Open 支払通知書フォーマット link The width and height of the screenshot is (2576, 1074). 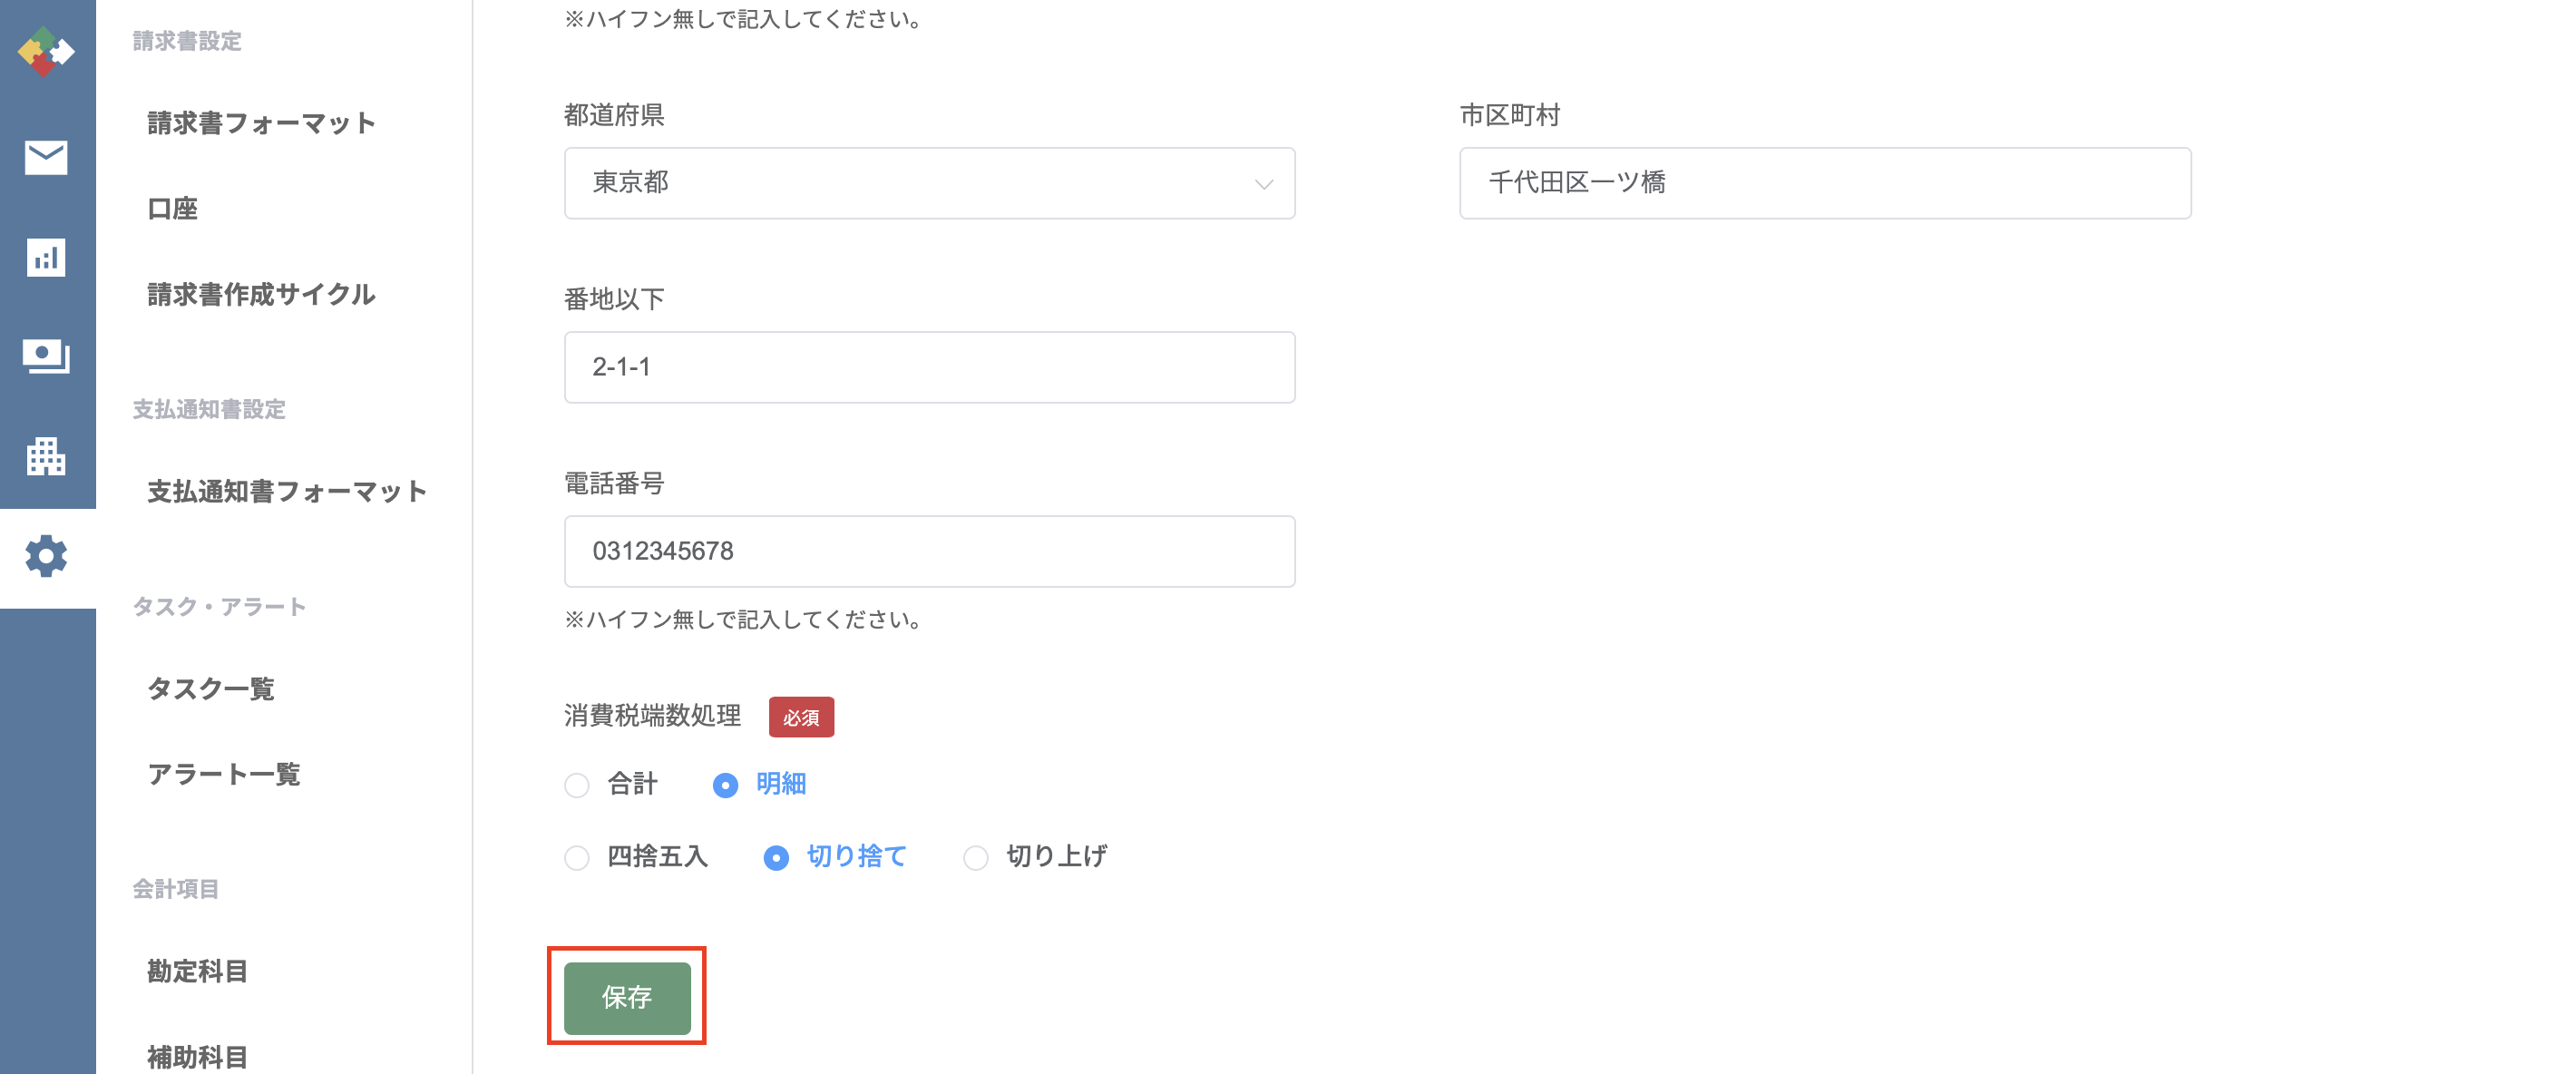(288, 491)
